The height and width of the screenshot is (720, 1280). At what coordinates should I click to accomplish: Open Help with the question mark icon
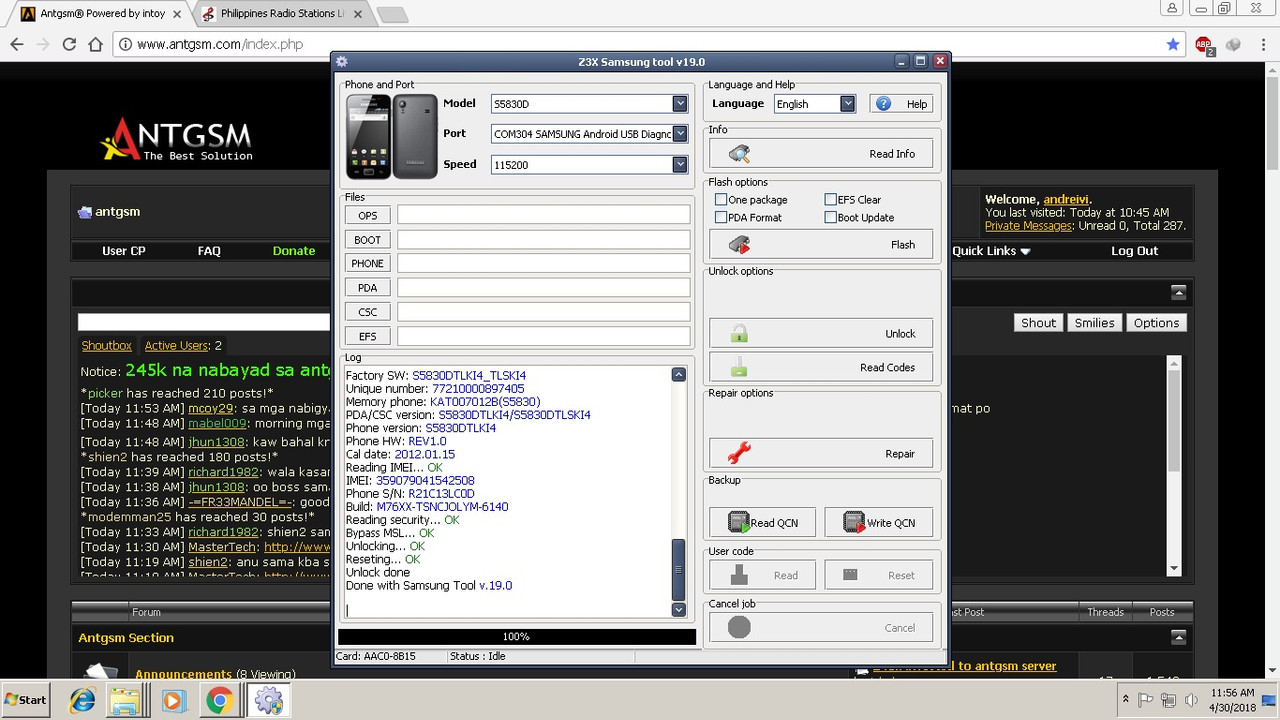(901, 104)
